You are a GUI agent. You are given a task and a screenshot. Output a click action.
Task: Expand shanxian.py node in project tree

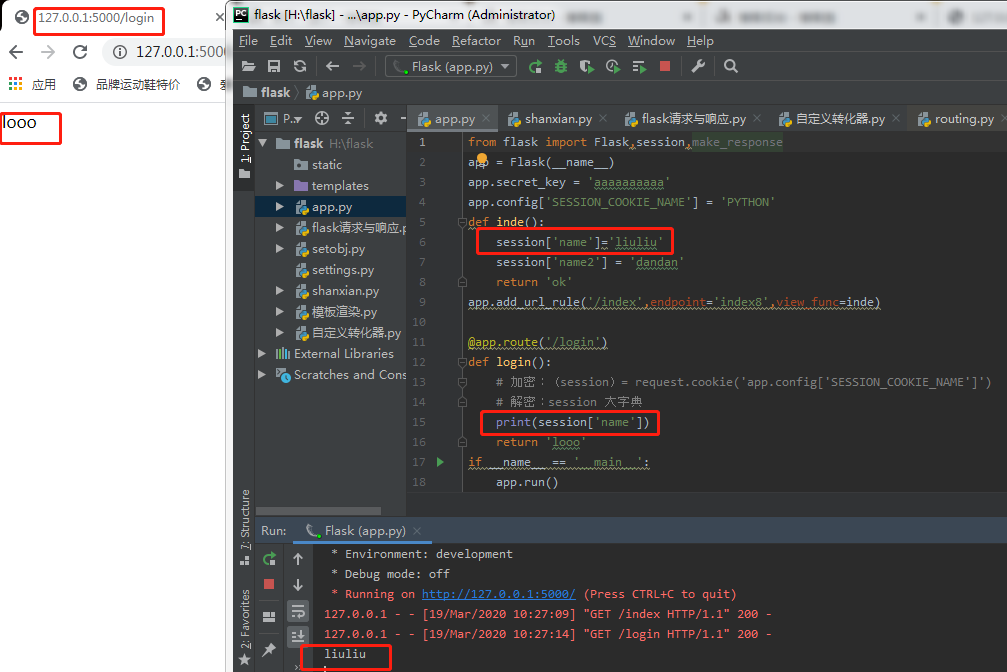coord(280,290)
